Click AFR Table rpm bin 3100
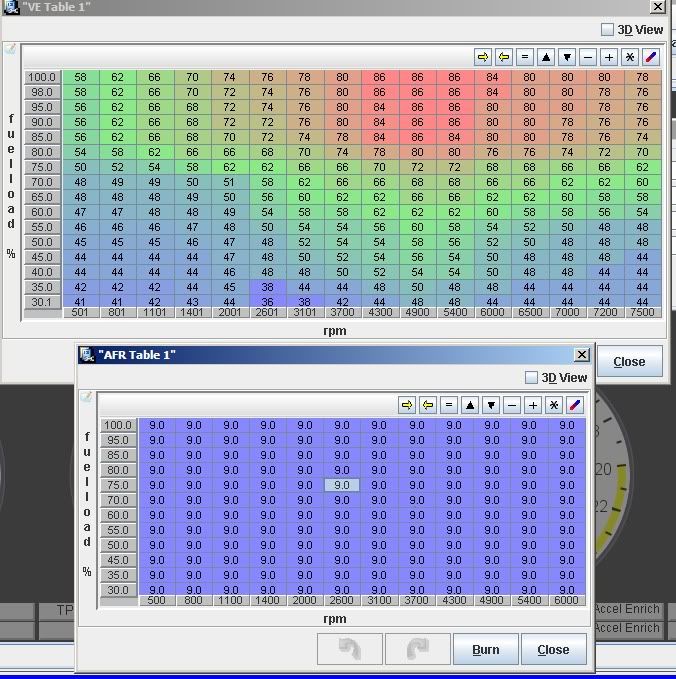Screen dimensions: 676x679 379,600
